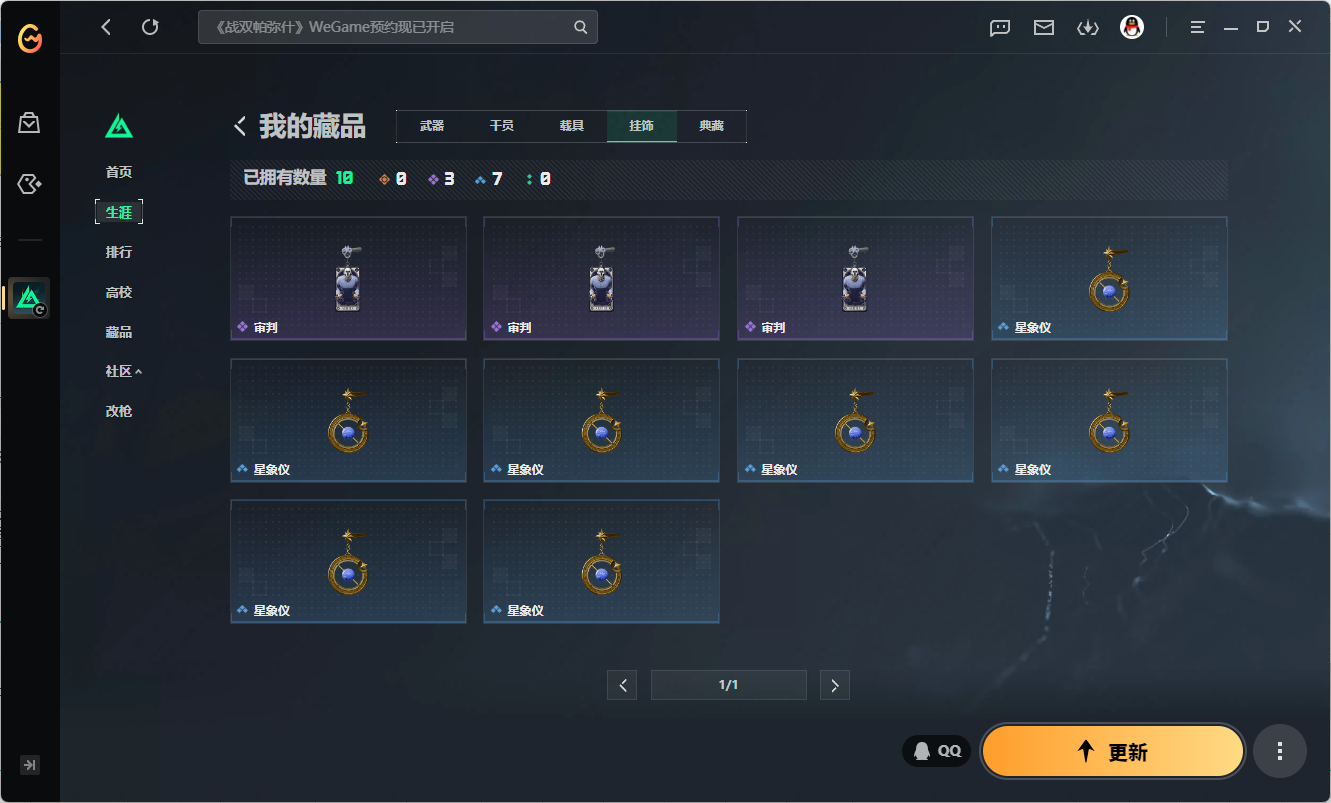Open the 高校 menu item
Image resolution: width=1331 pixels, height=803 pixels.
tap(119, 292)
